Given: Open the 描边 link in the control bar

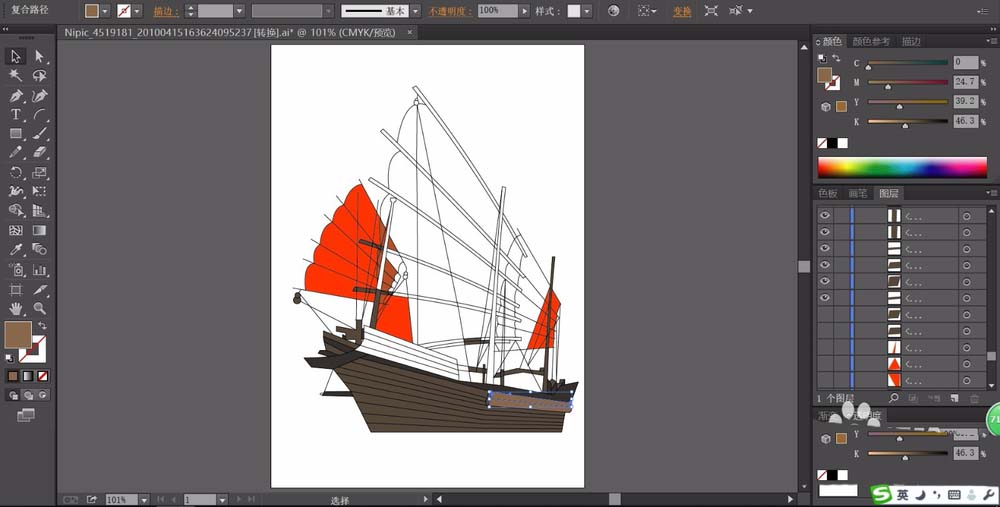Looking at the screenshot, I should point(165,11).
